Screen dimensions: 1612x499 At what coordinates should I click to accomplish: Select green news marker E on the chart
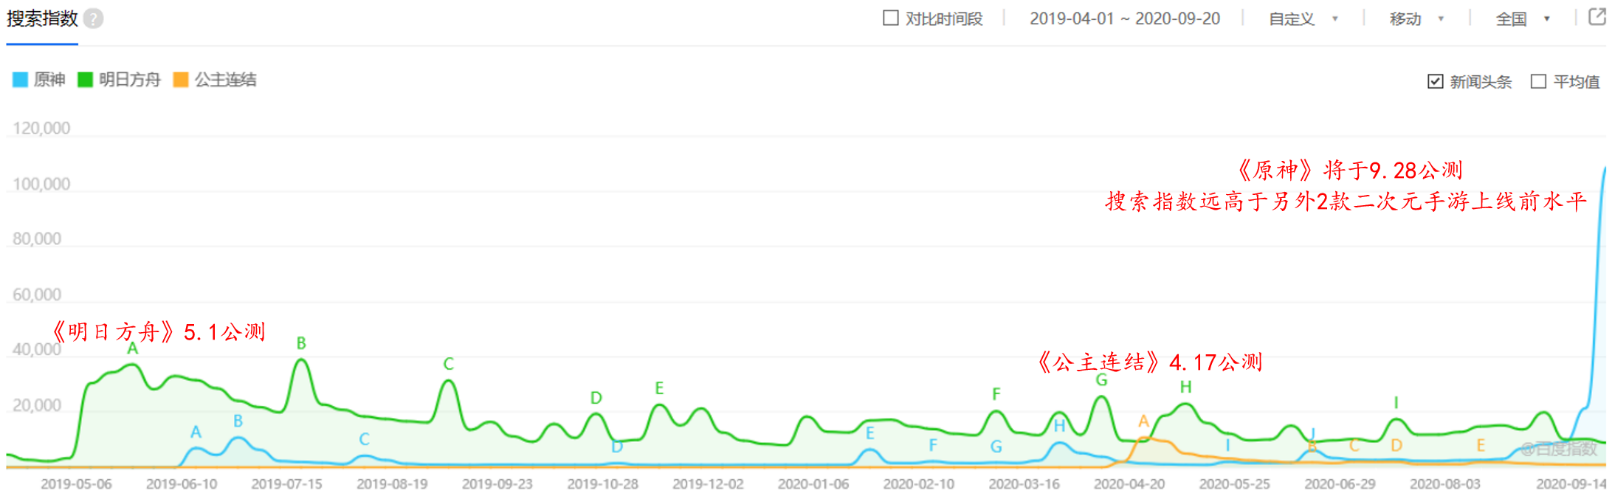coord(659,388)
